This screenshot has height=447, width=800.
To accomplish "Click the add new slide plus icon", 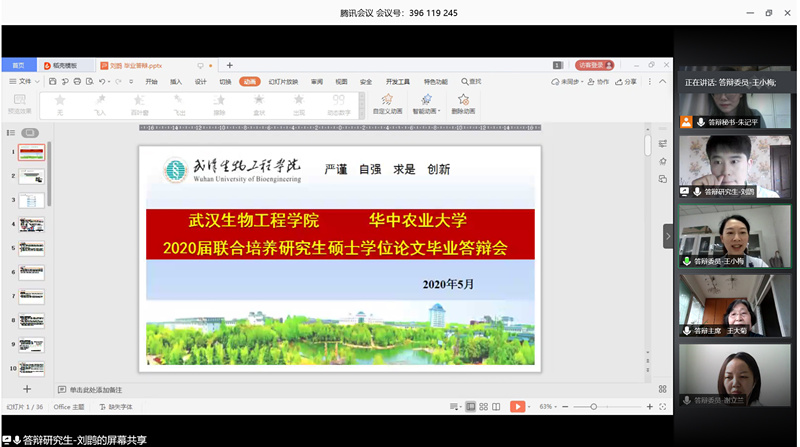I will tap(27, 389).
